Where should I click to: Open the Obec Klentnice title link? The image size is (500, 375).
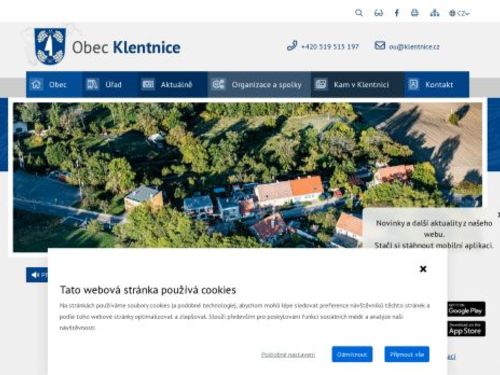(x=126, y=47)
